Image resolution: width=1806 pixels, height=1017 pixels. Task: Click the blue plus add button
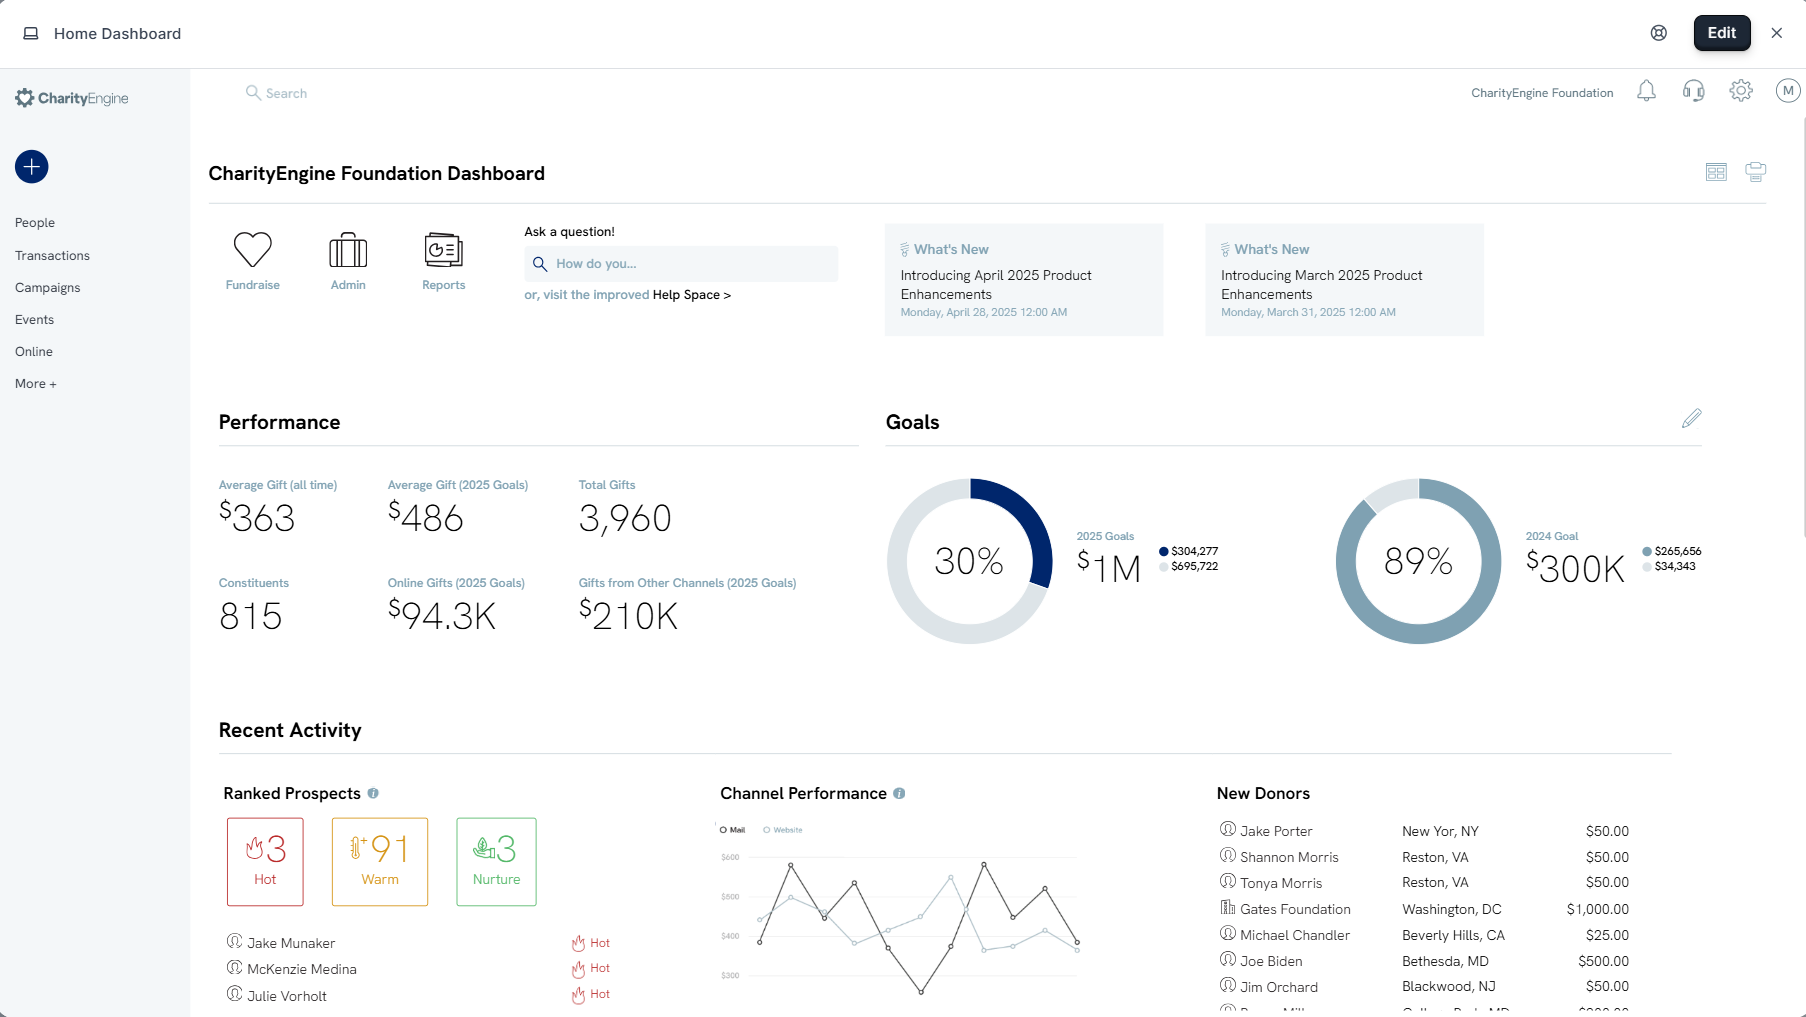pyautogui.click(x=32, y=167)
